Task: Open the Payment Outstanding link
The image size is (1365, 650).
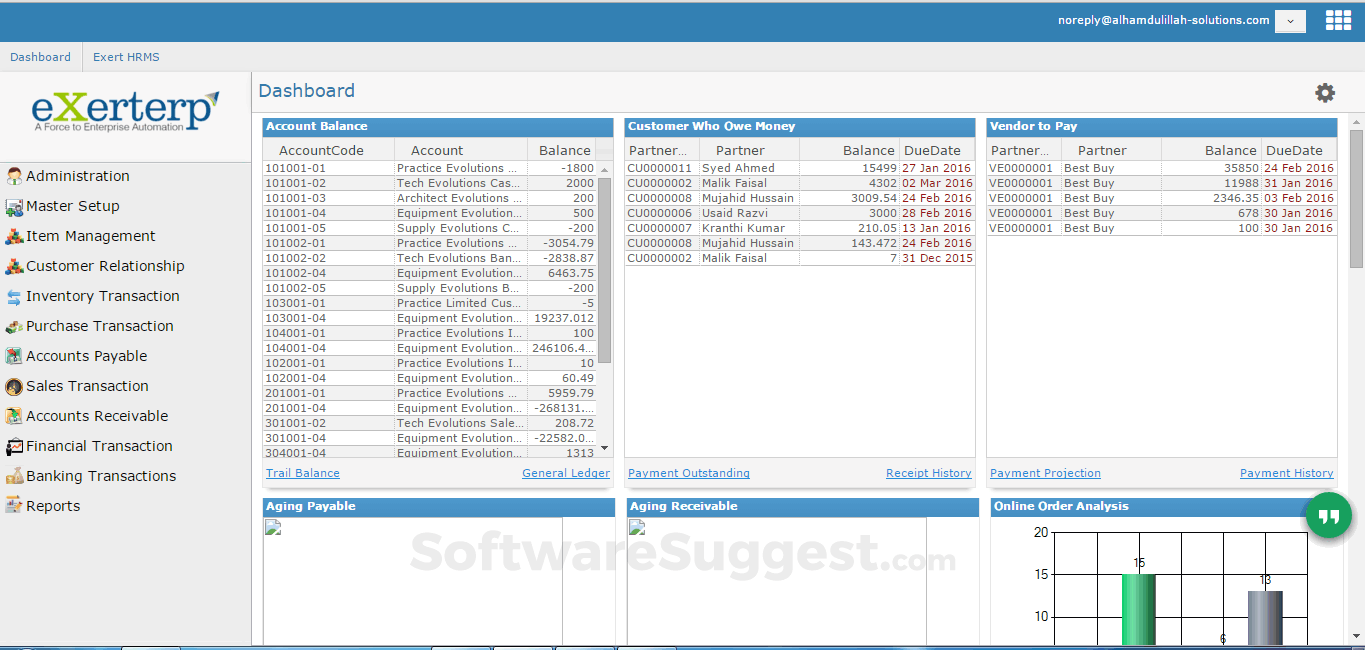Action: (x=689, y=473)
